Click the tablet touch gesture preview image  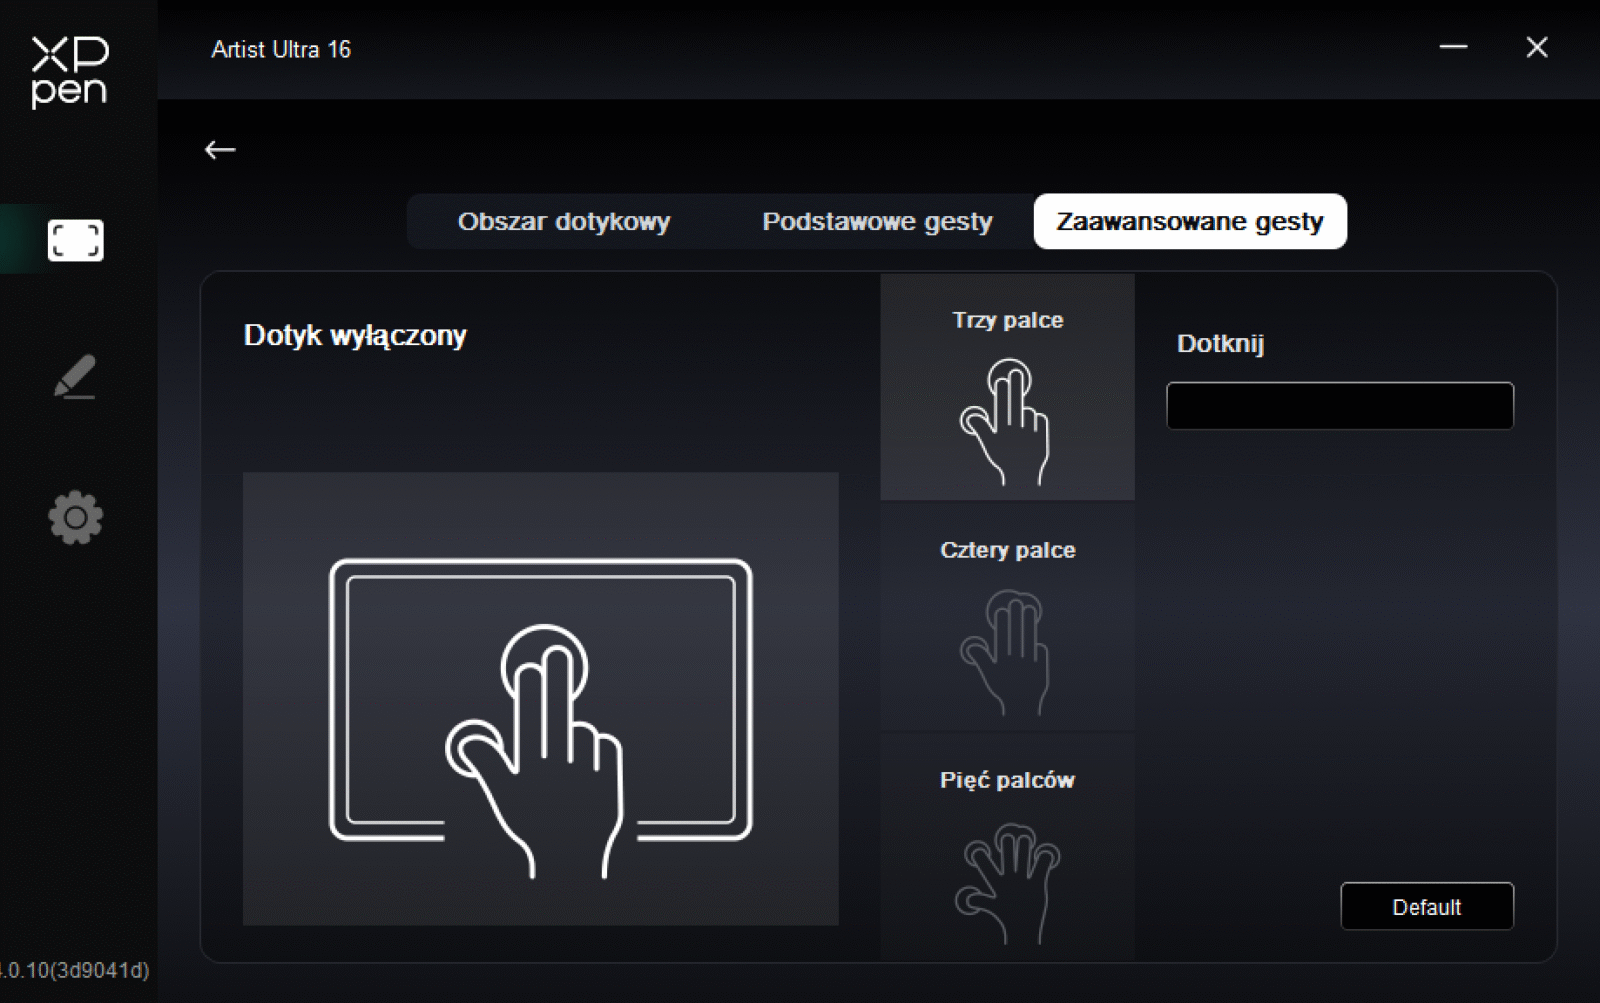coord(540,698)
